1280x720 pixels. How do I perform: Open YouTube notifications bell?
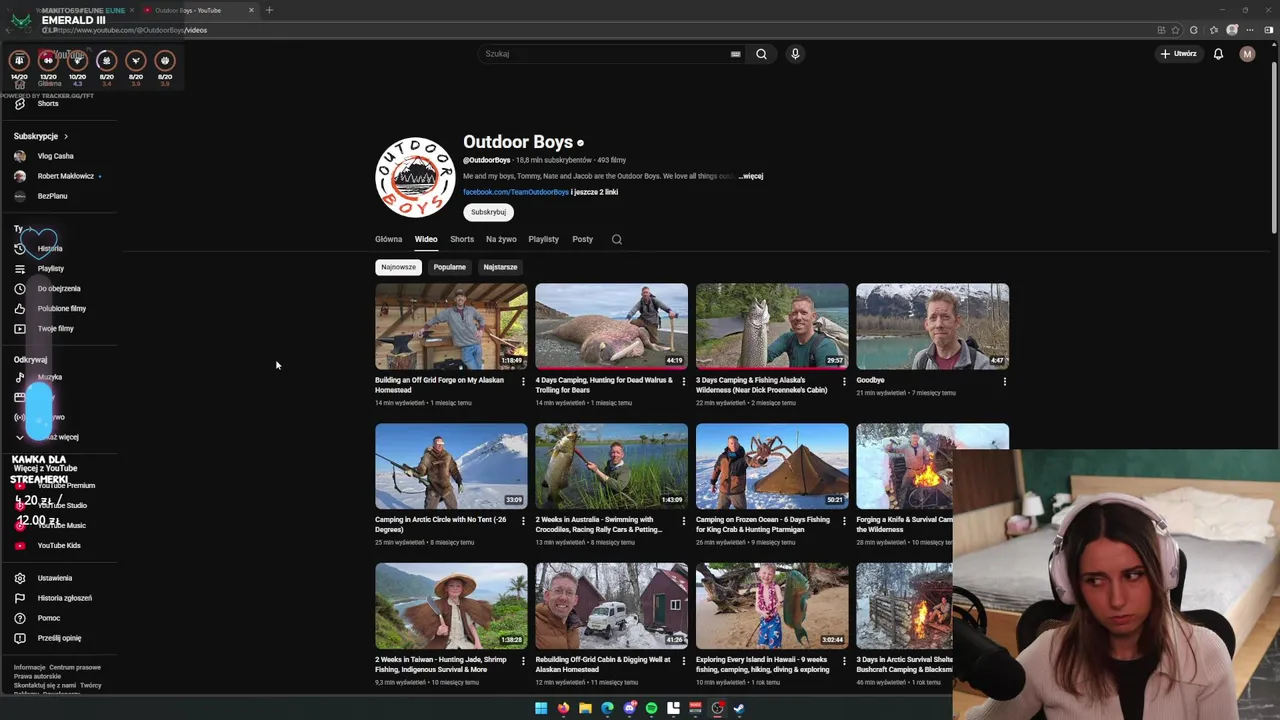[1218, 54]
